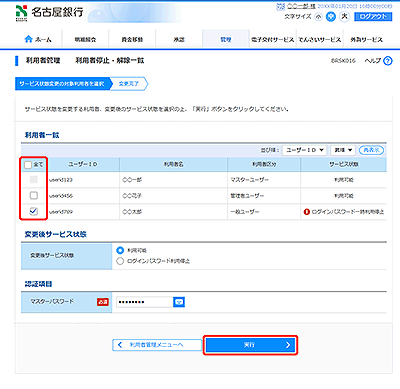Click the home icon in navigation bar

pyautogui.click(x=28, y=39)
